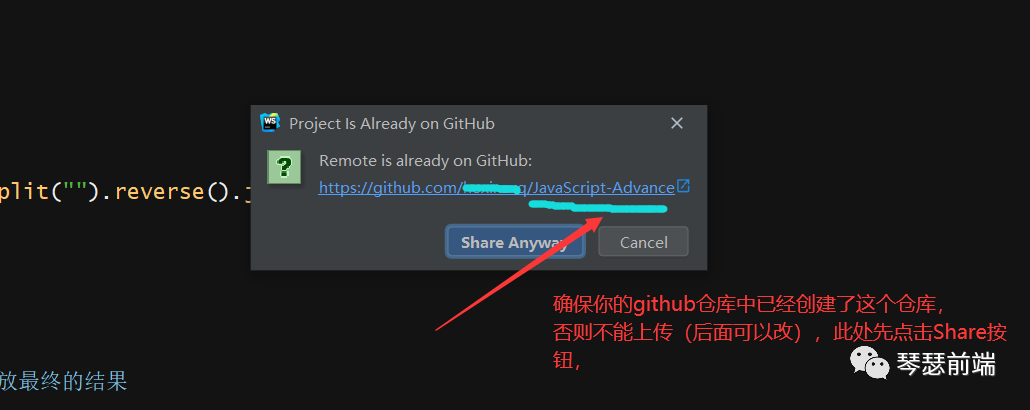Click the red annotation line starting 否则不能上传

[780, 333]
